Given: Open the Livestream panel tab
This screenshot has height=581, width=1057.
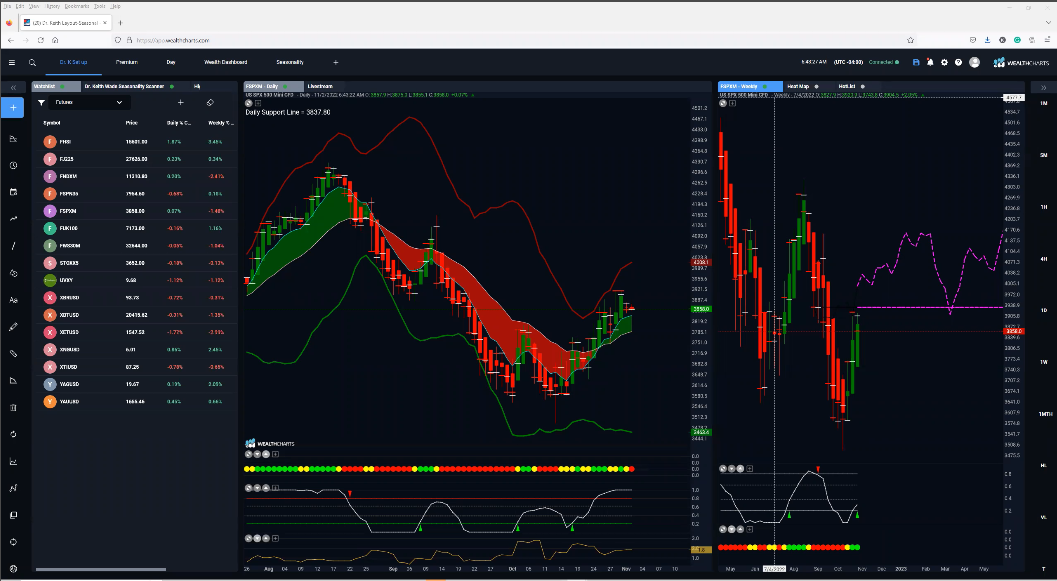Looking at the screenshot, I should click(320, 87).
